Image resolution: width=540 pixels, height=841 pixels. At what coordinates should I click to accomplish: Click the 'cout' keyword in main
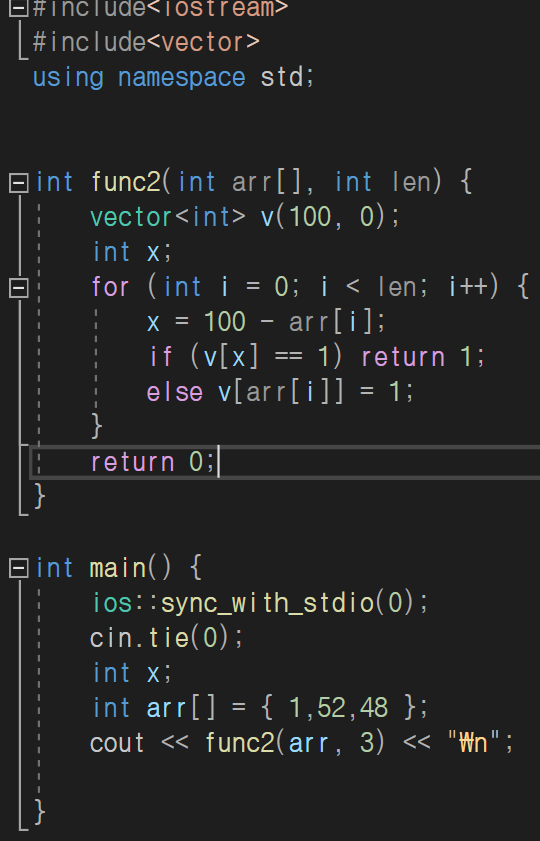pyautogui.click(x=117, y=743)
